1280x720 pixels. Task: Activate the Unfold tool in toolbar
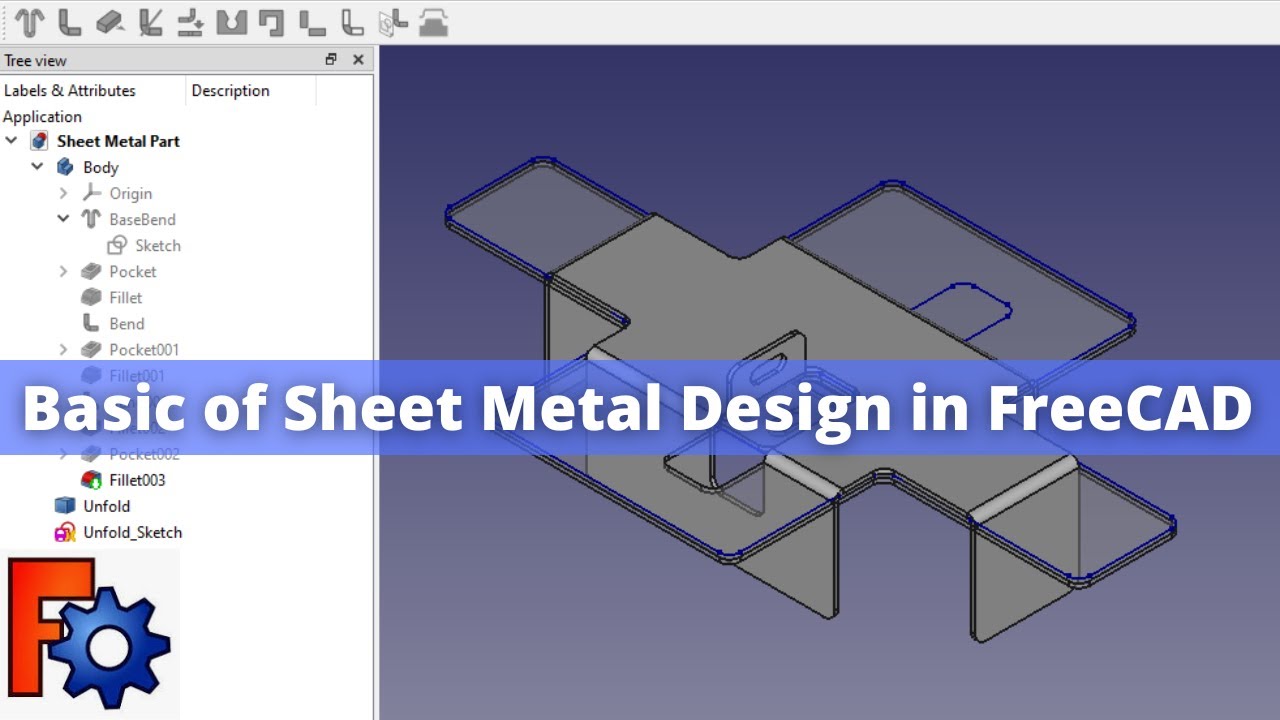tap(191, 21)
